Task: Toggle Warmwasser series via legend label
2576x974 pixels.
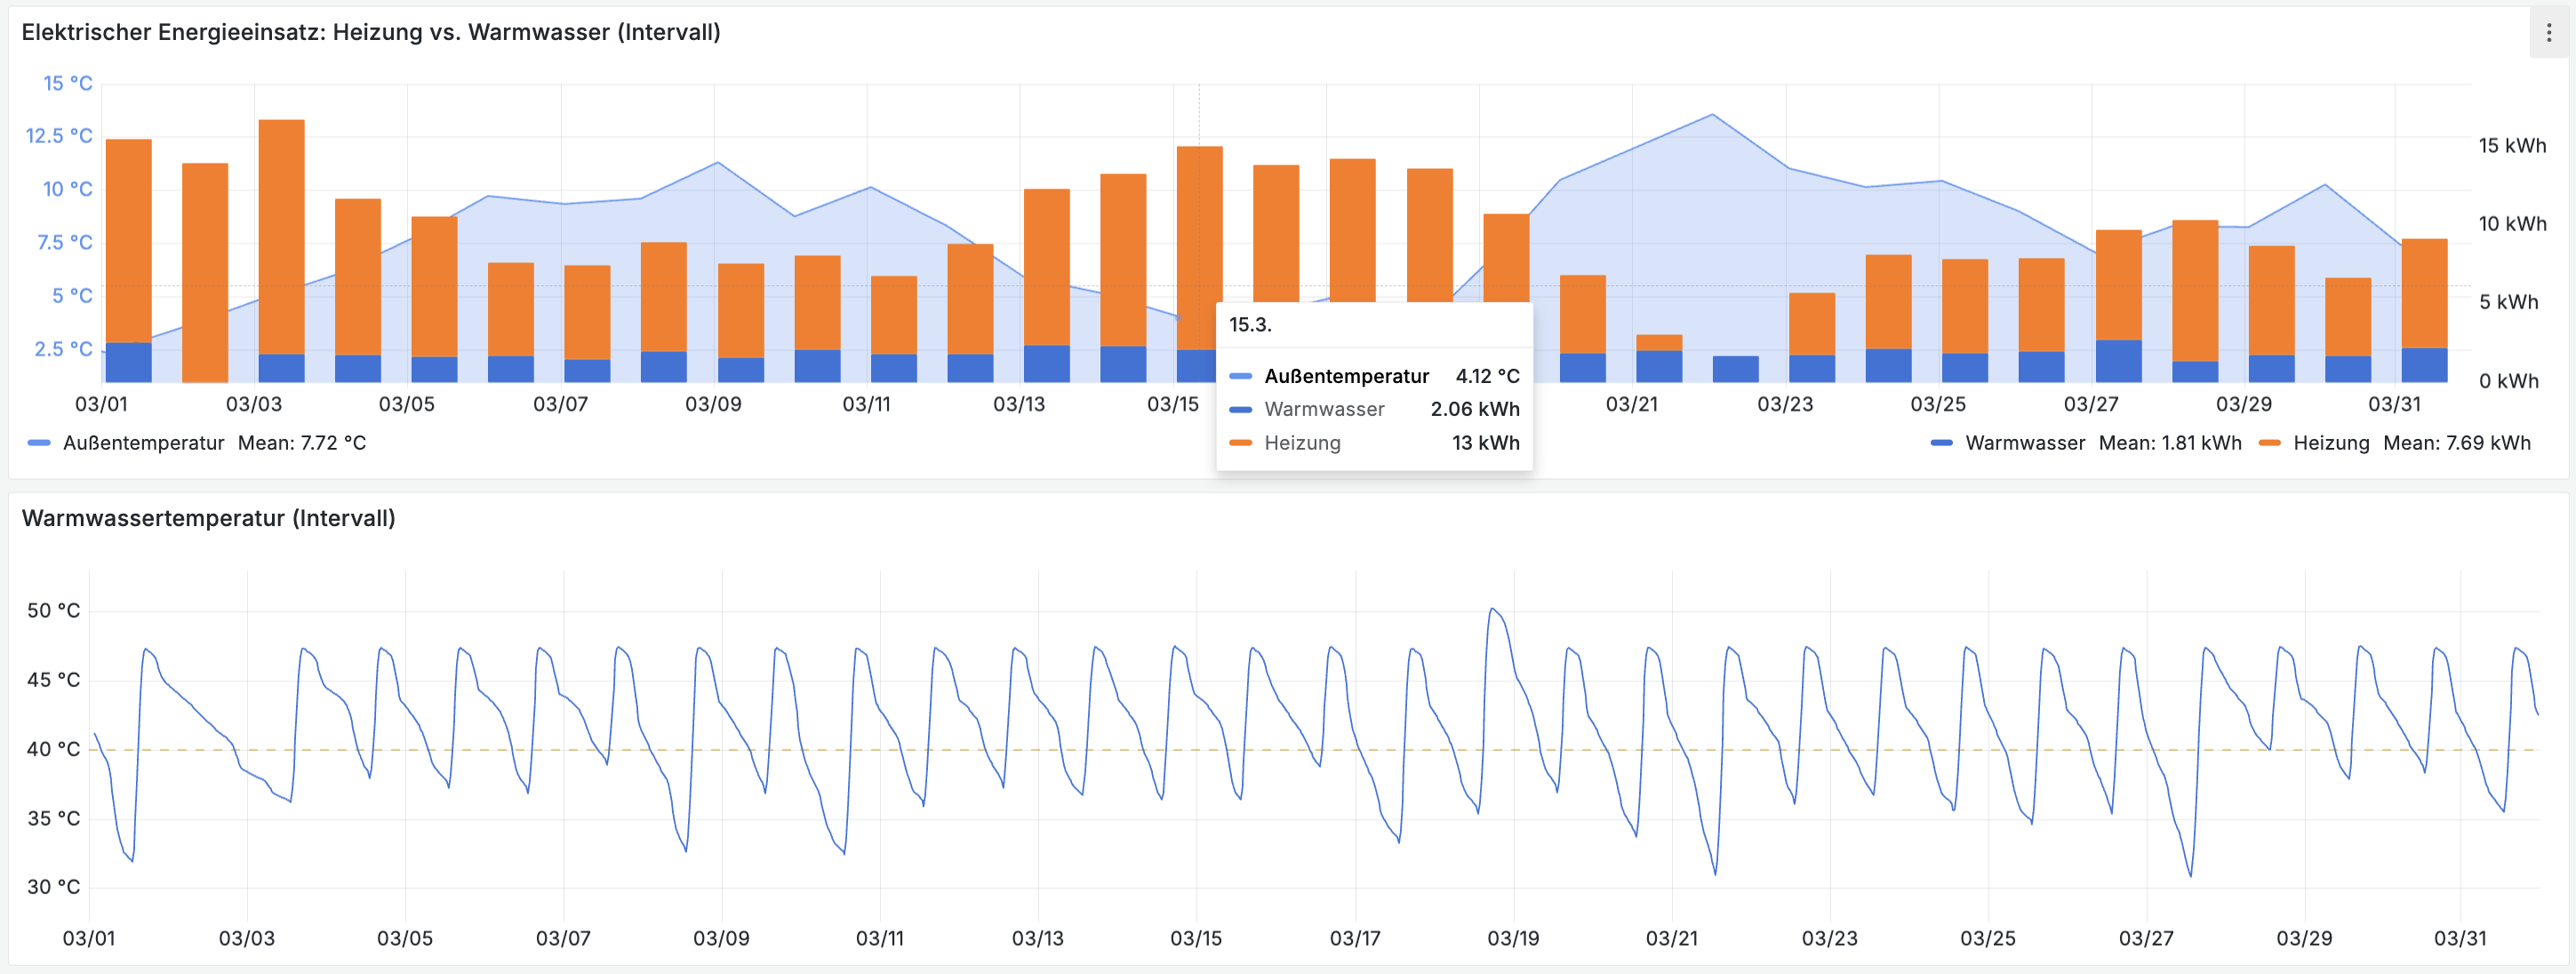Action: (2024, 443)
